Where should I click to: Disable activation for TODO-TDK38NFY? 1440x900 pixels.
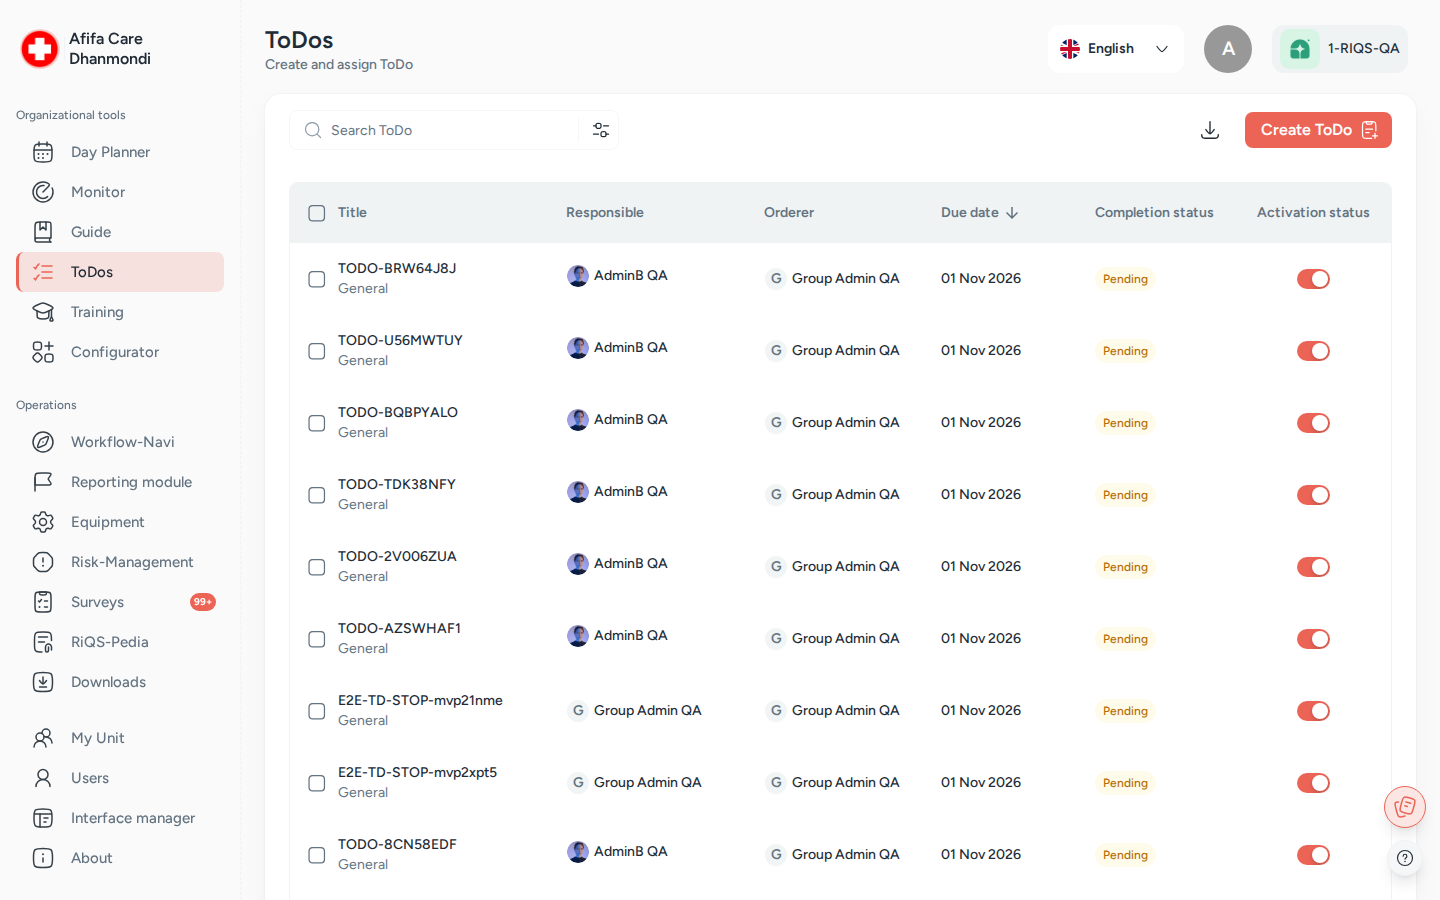tap(1313, 495)
